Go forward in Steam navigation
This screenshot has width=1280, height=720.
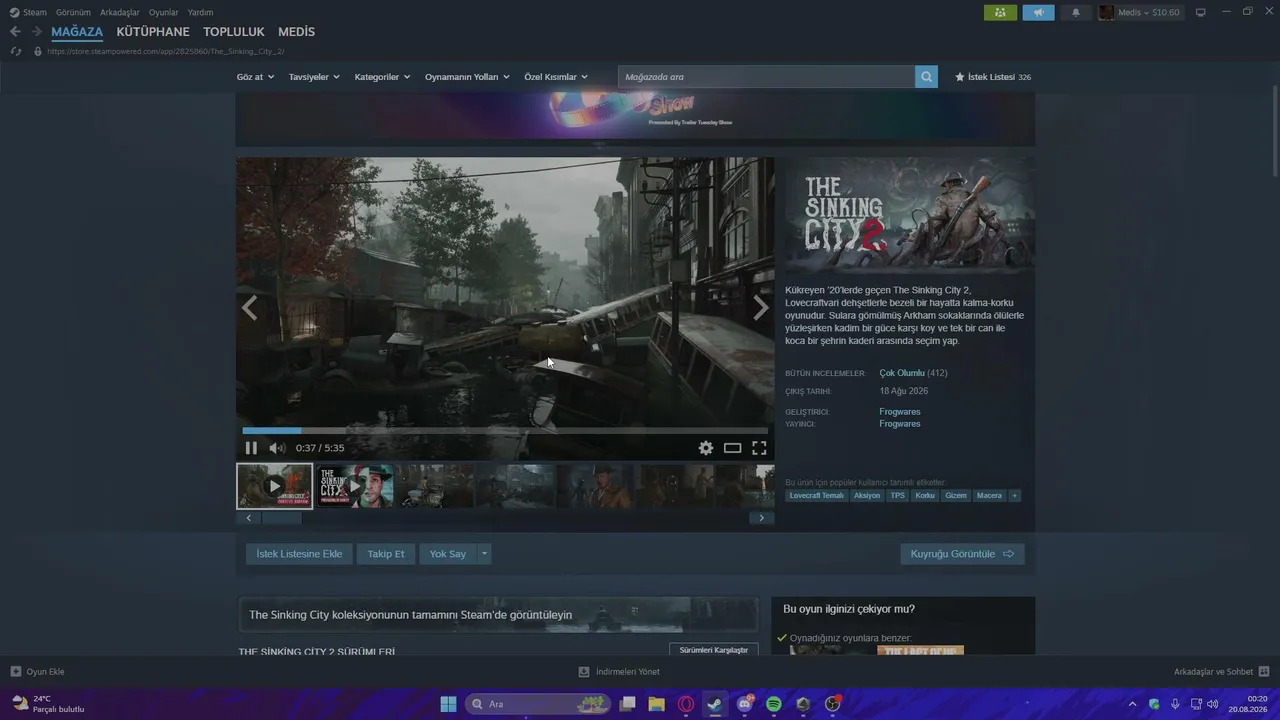coord(37,32)
